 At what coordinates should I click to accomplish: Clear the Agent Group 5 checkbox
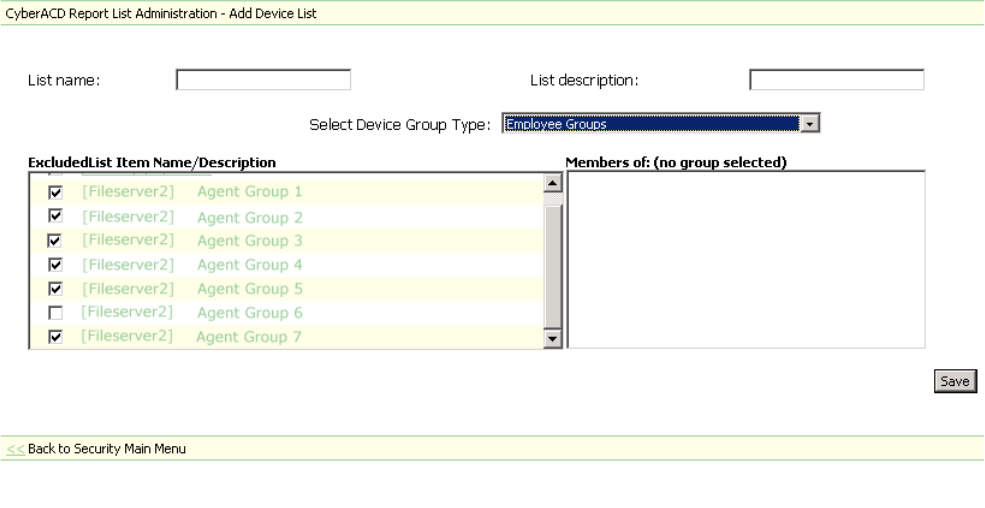click(x=56, y=289)
